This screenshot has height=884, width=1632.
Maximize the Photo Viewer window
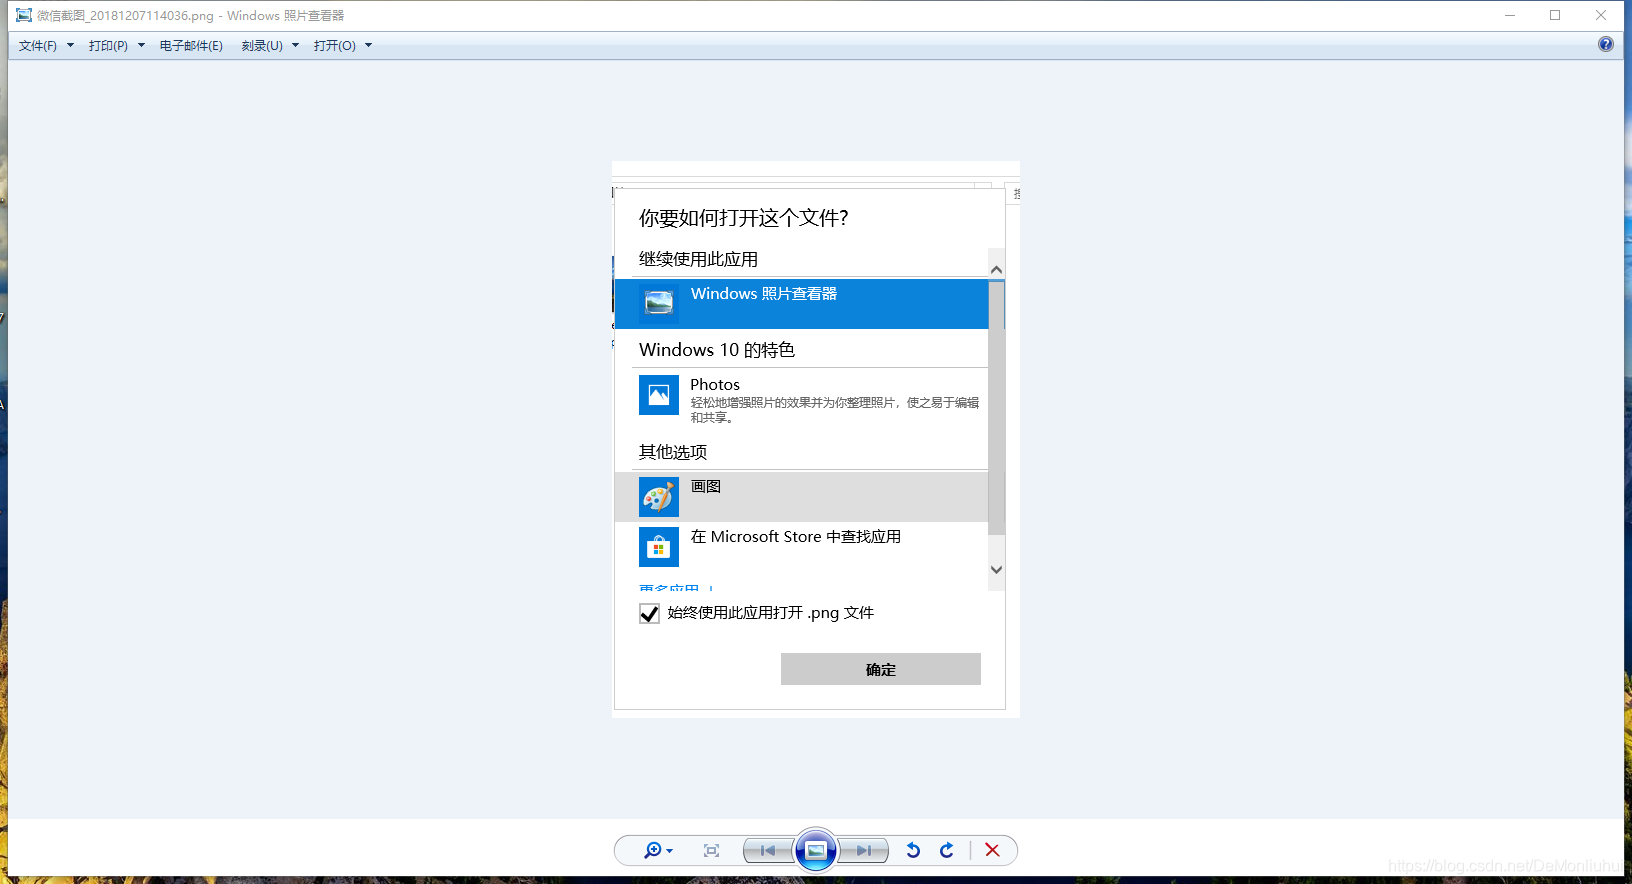click(1555, 15)
